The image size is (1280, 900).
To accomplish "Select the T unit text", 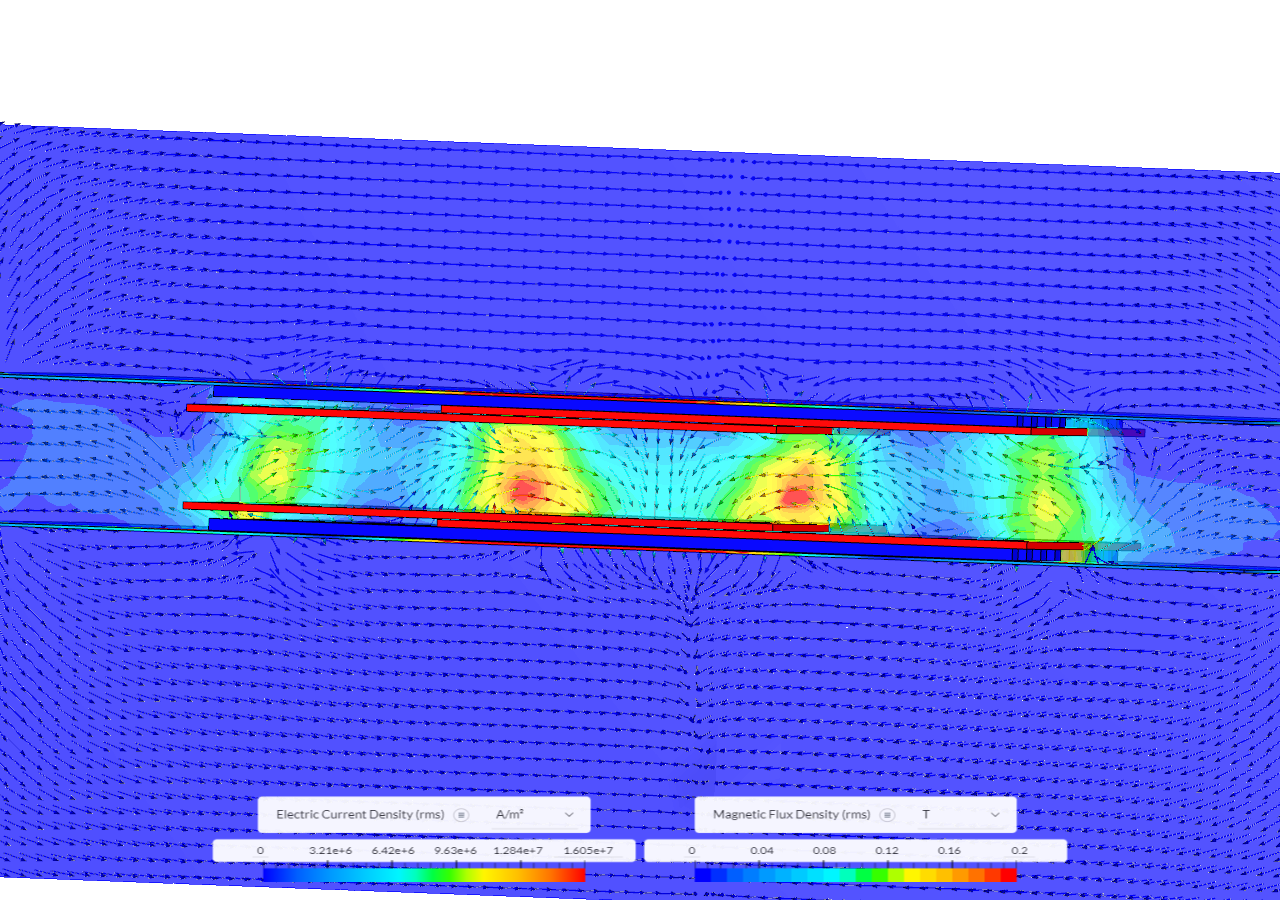I will point(926,814).
